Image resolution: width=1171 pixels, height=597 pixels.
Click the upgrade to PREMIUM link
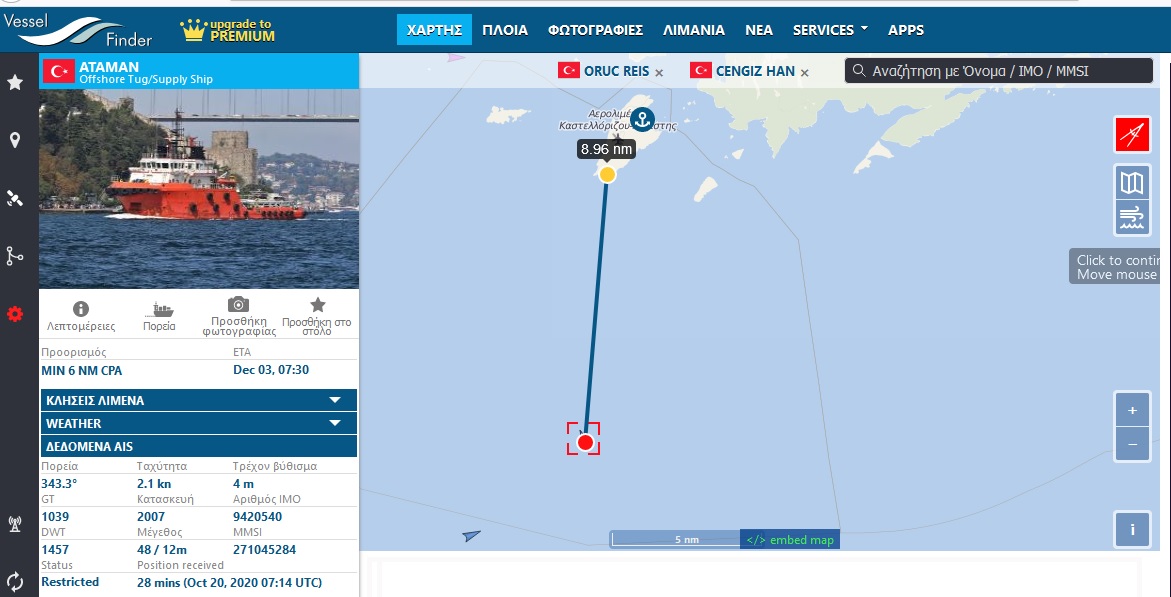[x=228, y=30]
